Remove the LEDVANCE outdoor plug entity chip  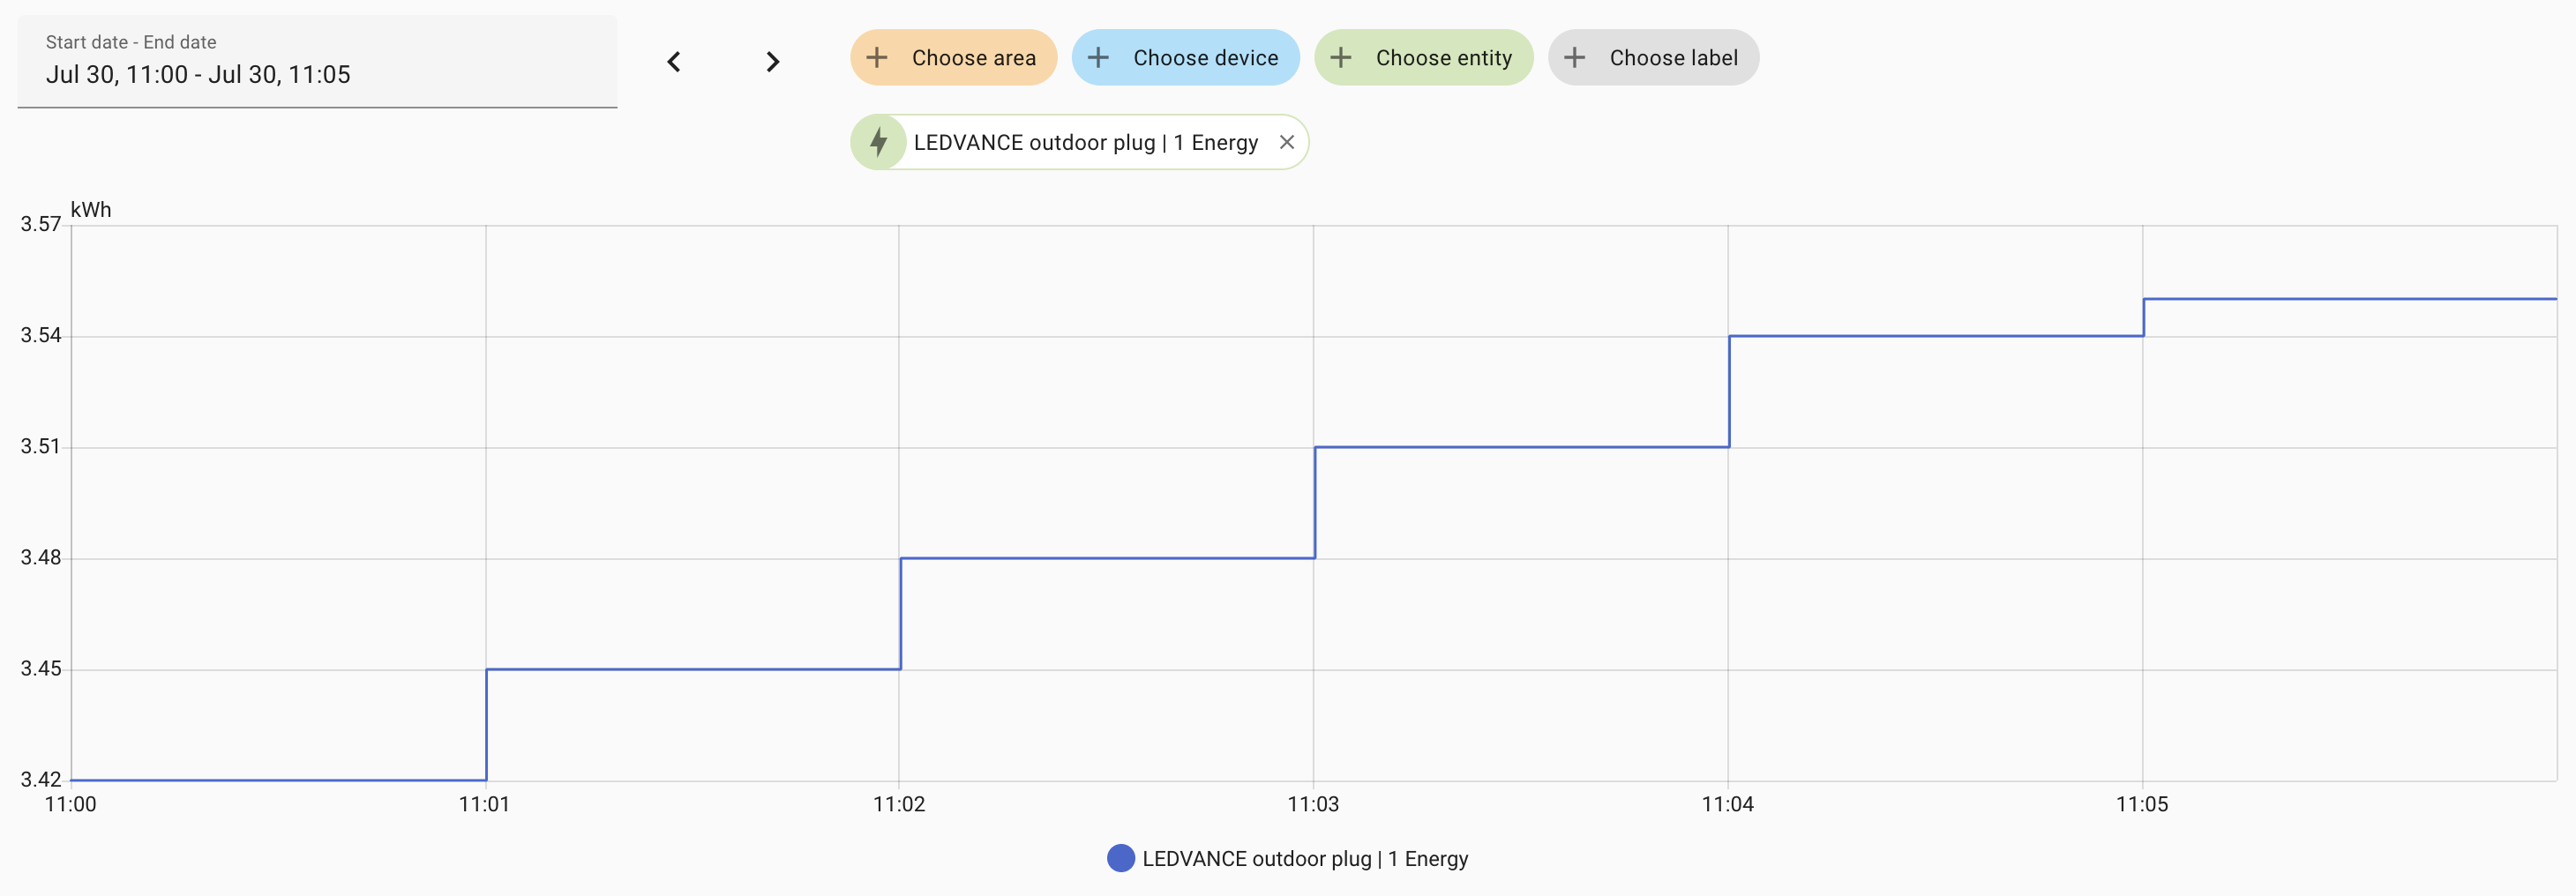1287,142
